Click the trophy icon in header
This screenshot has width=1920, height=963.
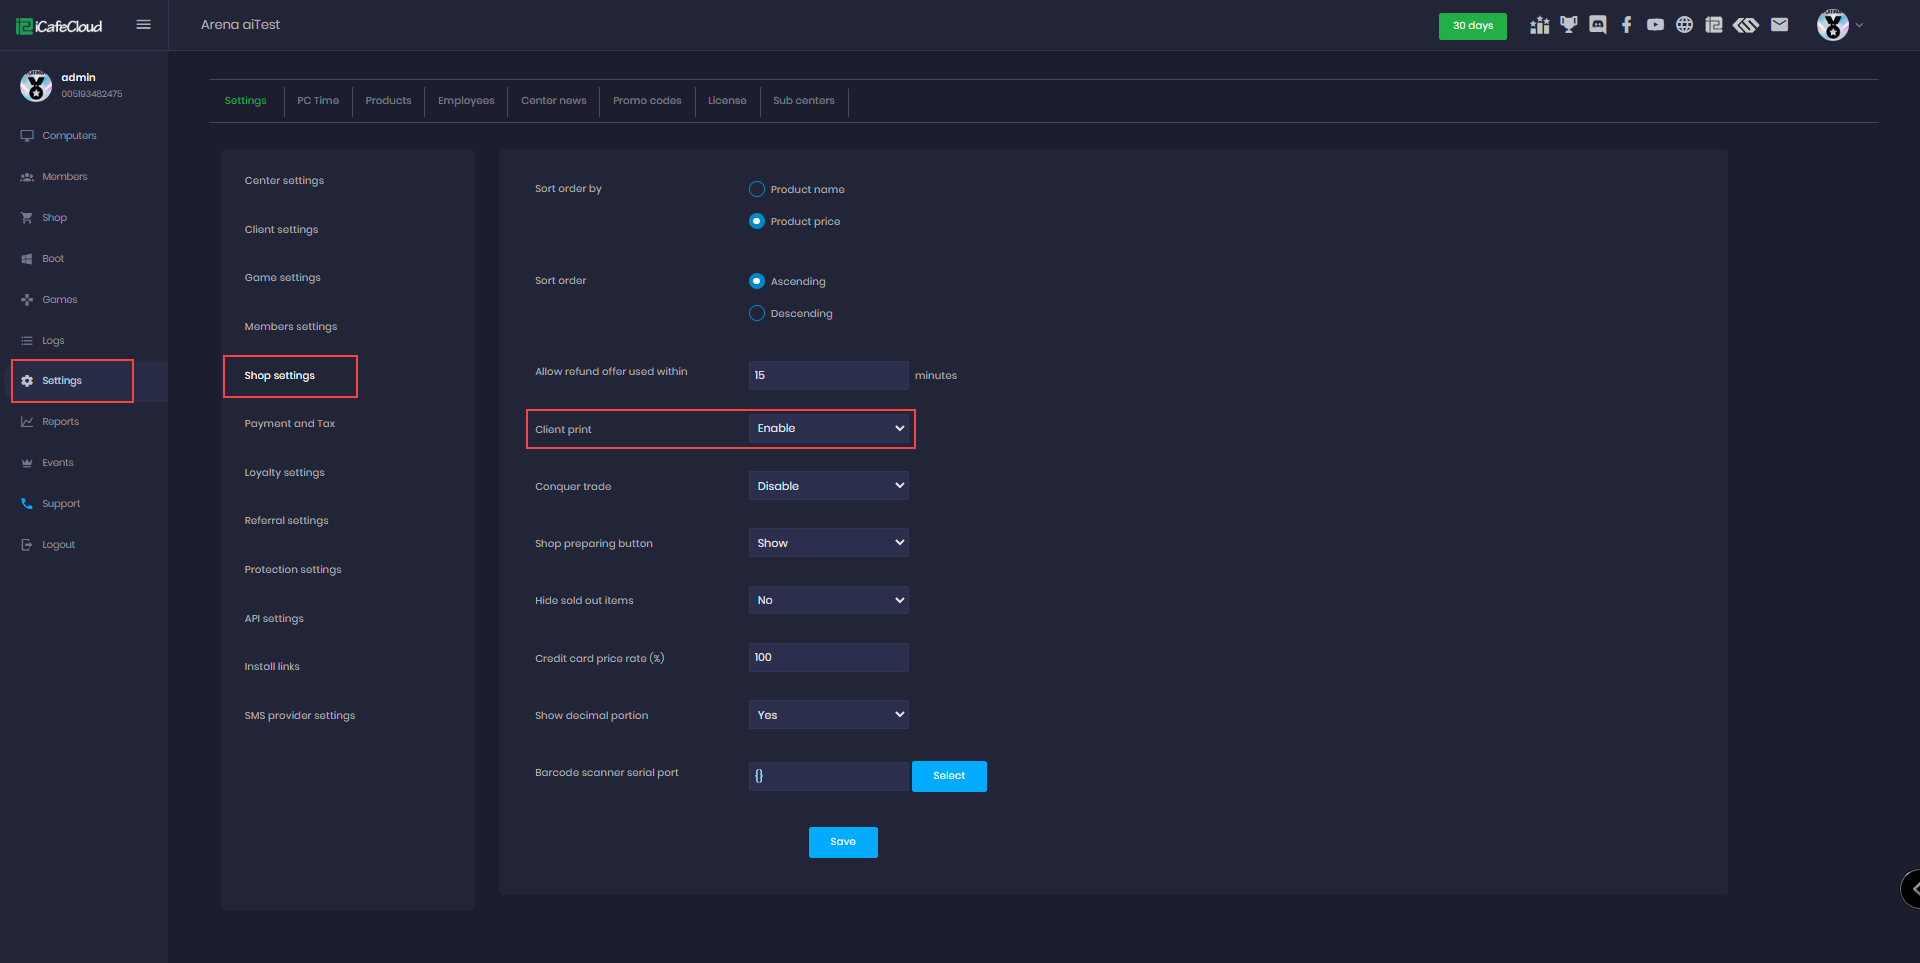[1568, 25]
